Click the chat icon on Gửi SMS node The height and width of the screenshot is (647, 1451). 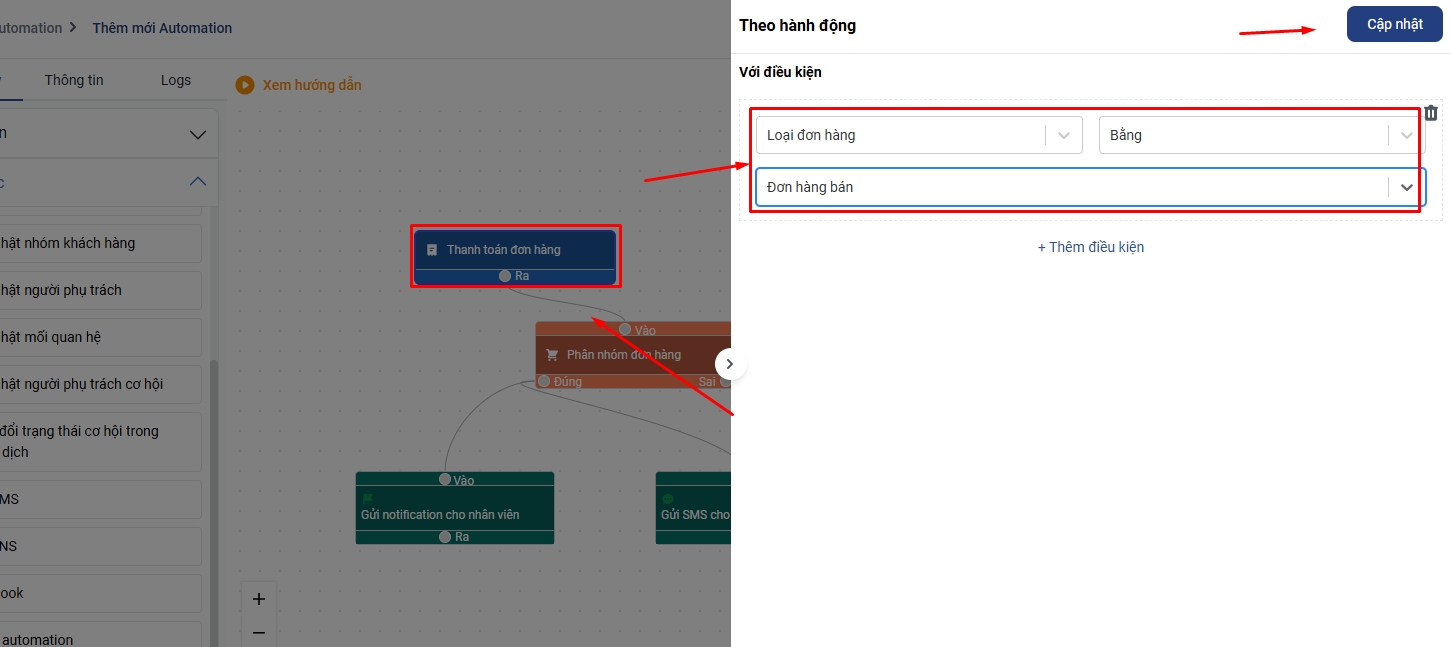point(667,498)
